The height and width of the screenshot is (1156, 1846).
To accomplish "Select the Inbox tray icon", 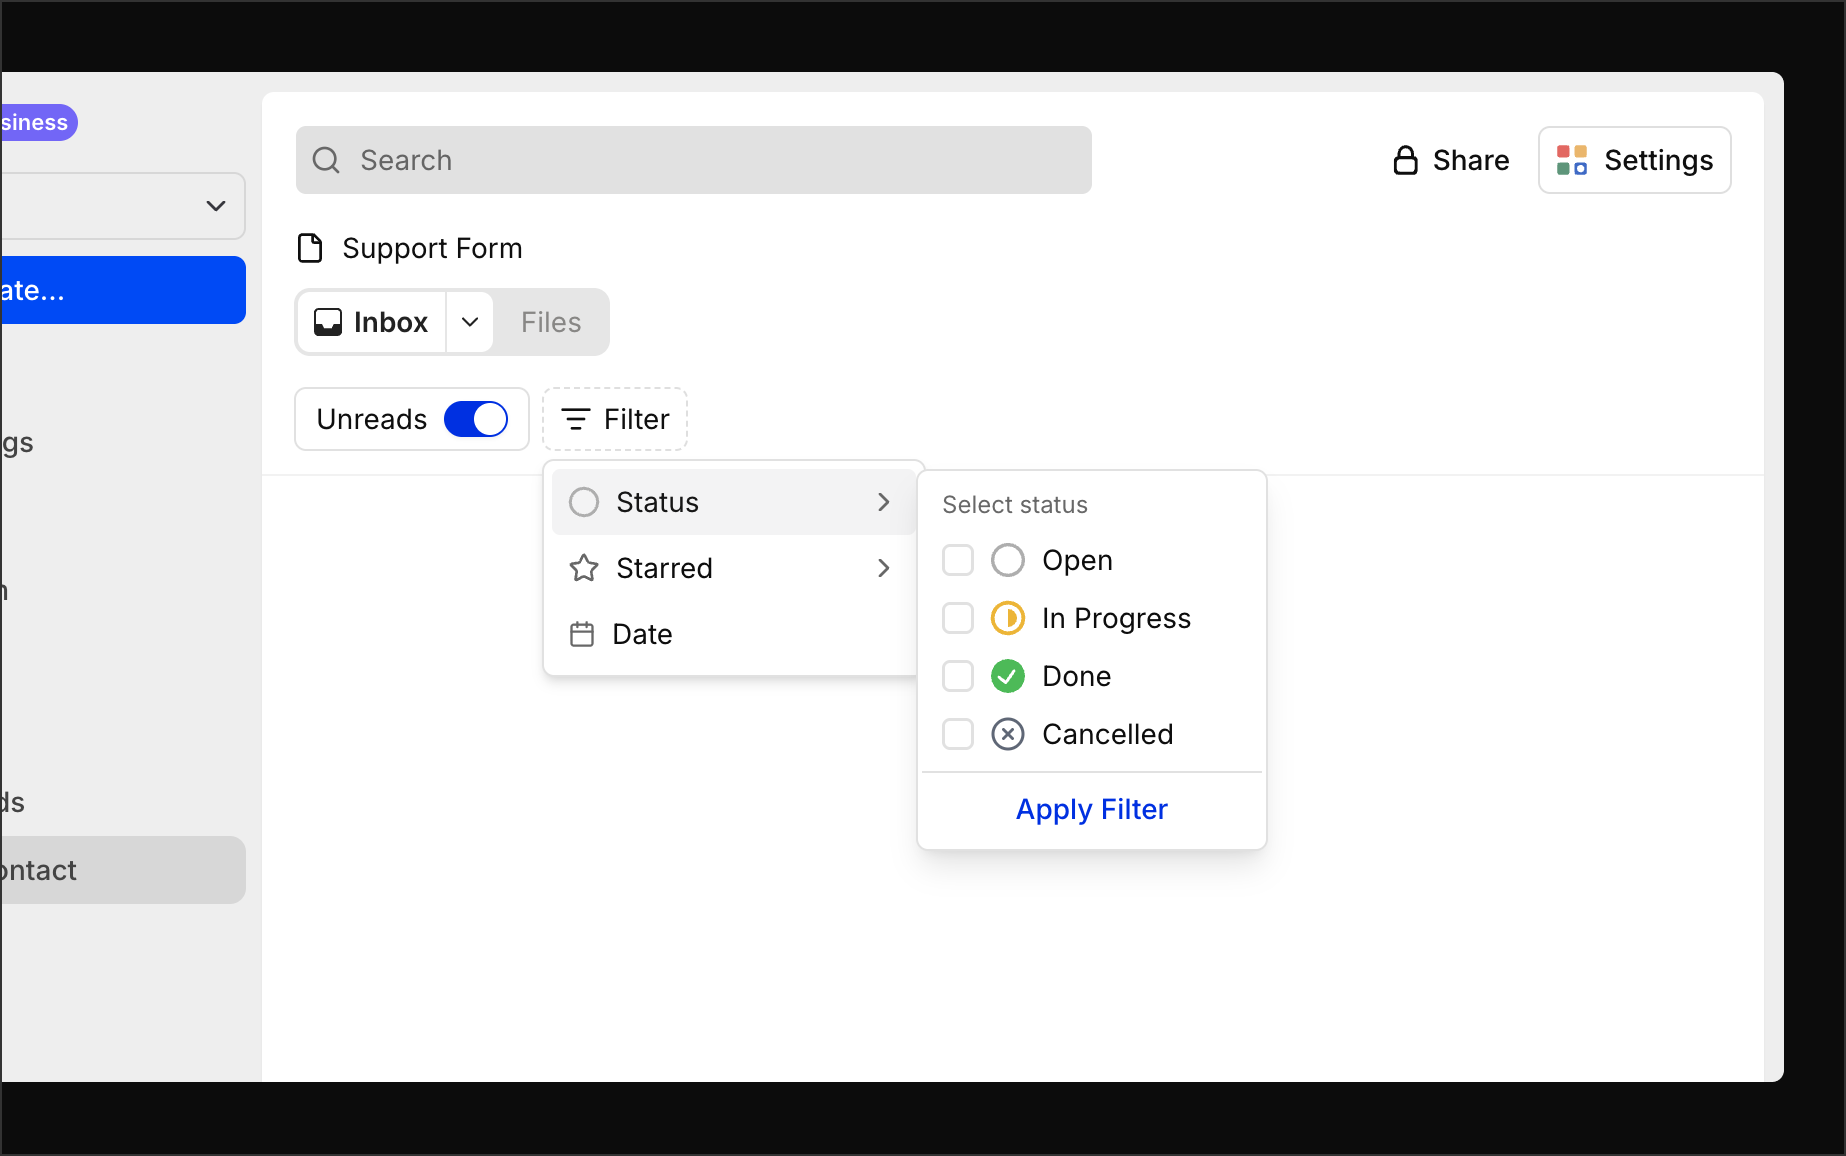I will (329, 321).
